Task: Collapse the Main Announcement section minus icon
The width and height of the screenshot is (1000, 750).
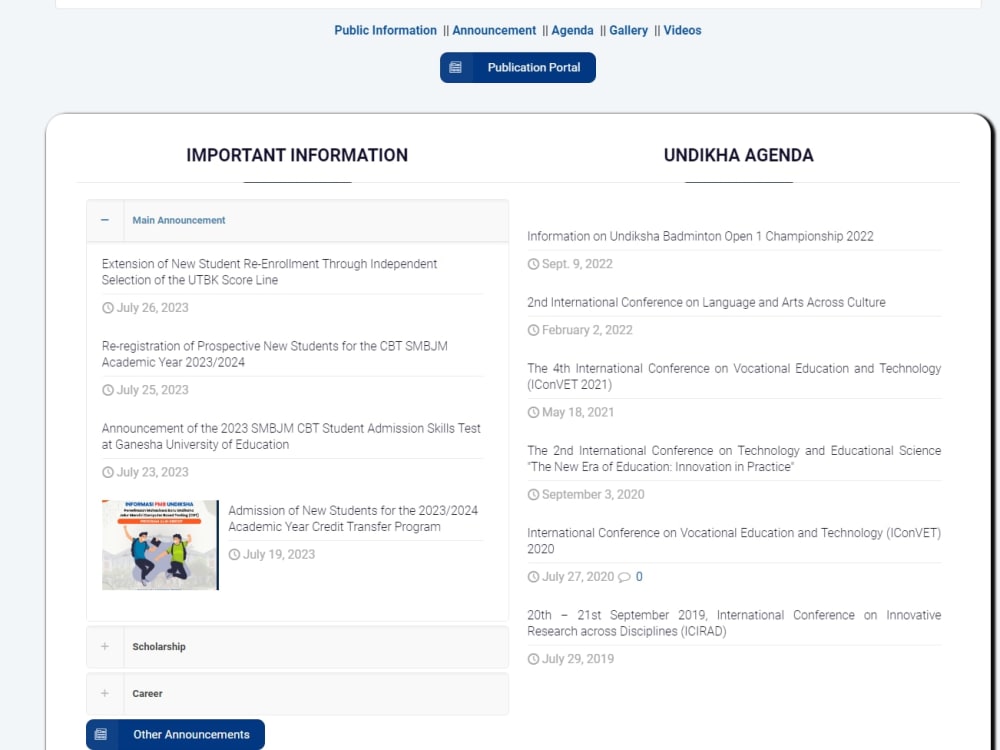Action: [105, 220]
